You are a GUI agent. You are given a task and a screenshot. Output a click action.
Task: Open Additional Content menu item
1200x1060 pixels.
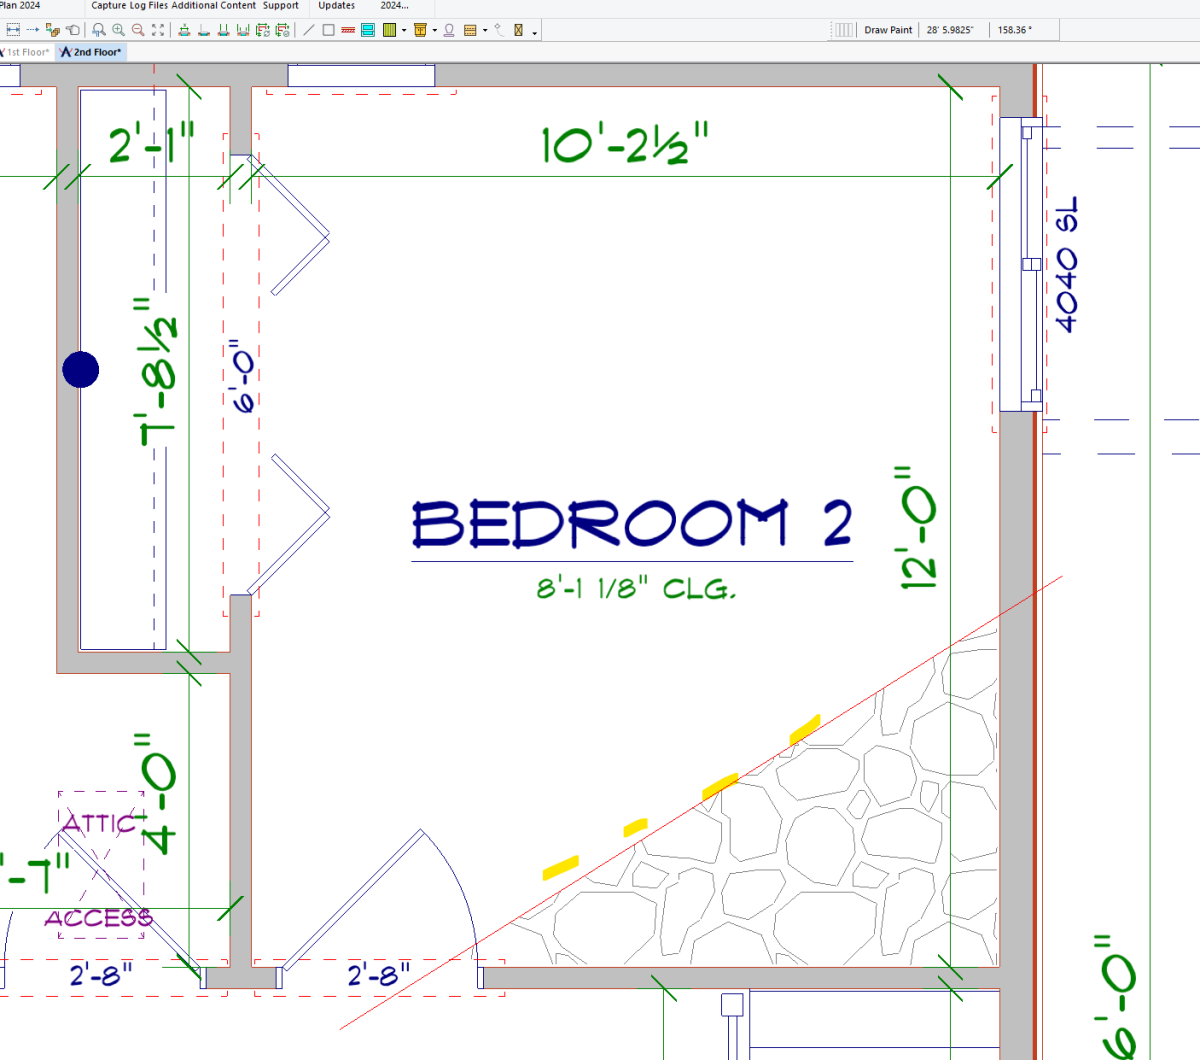(x=214, y=6)
